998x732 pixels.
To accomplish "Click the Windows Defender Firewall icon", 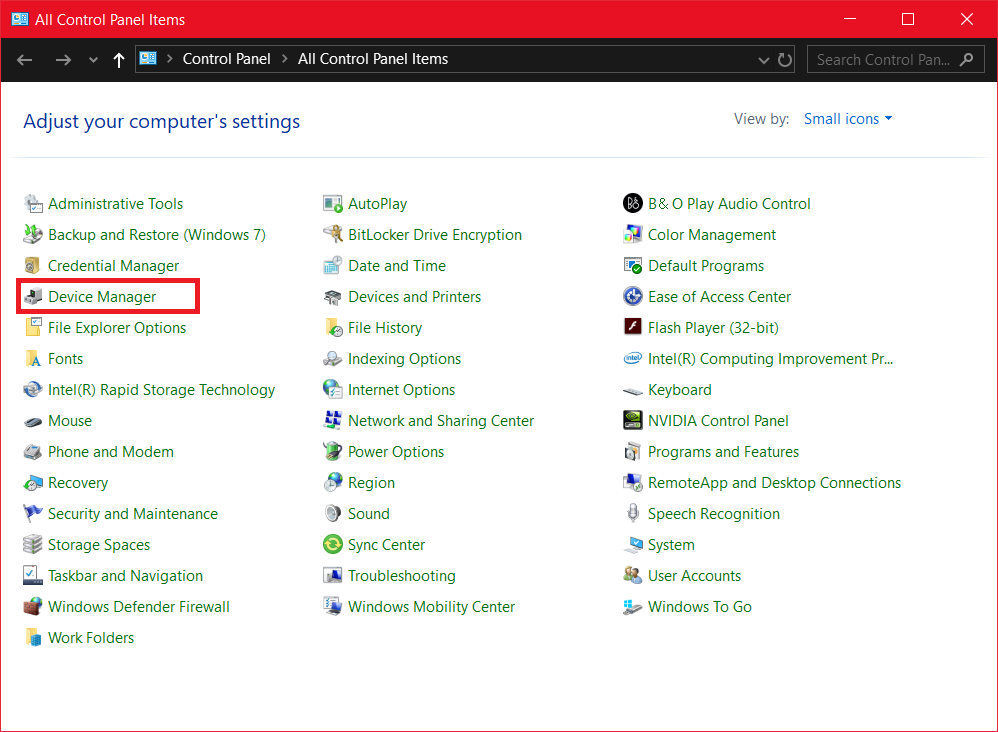I will 33,607.
